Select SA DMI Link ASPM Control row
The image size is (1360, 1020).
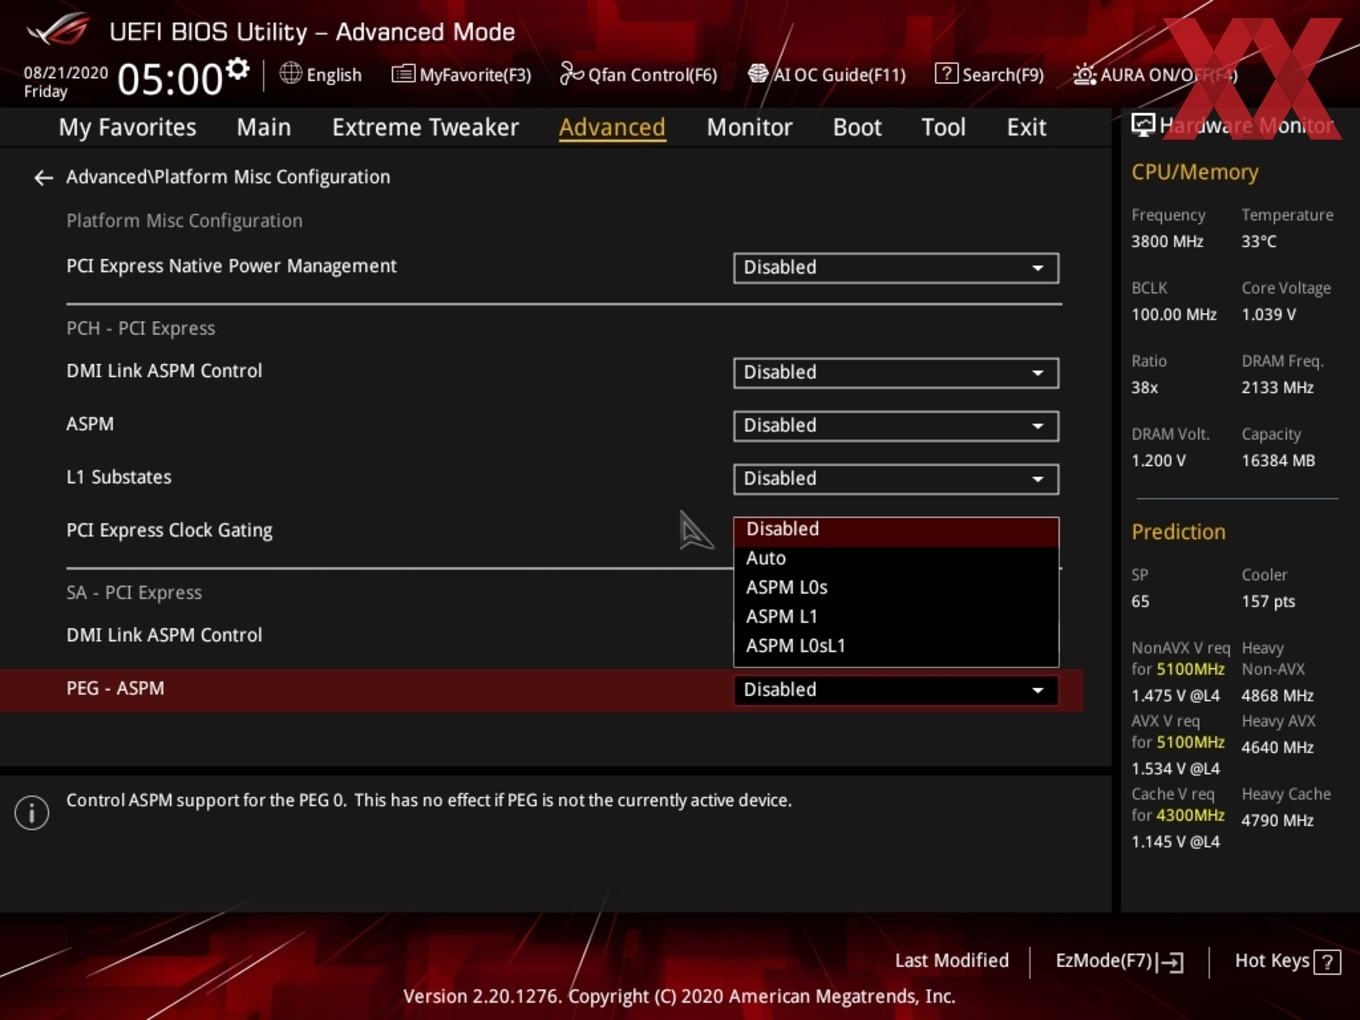click(x=164, y=636)
